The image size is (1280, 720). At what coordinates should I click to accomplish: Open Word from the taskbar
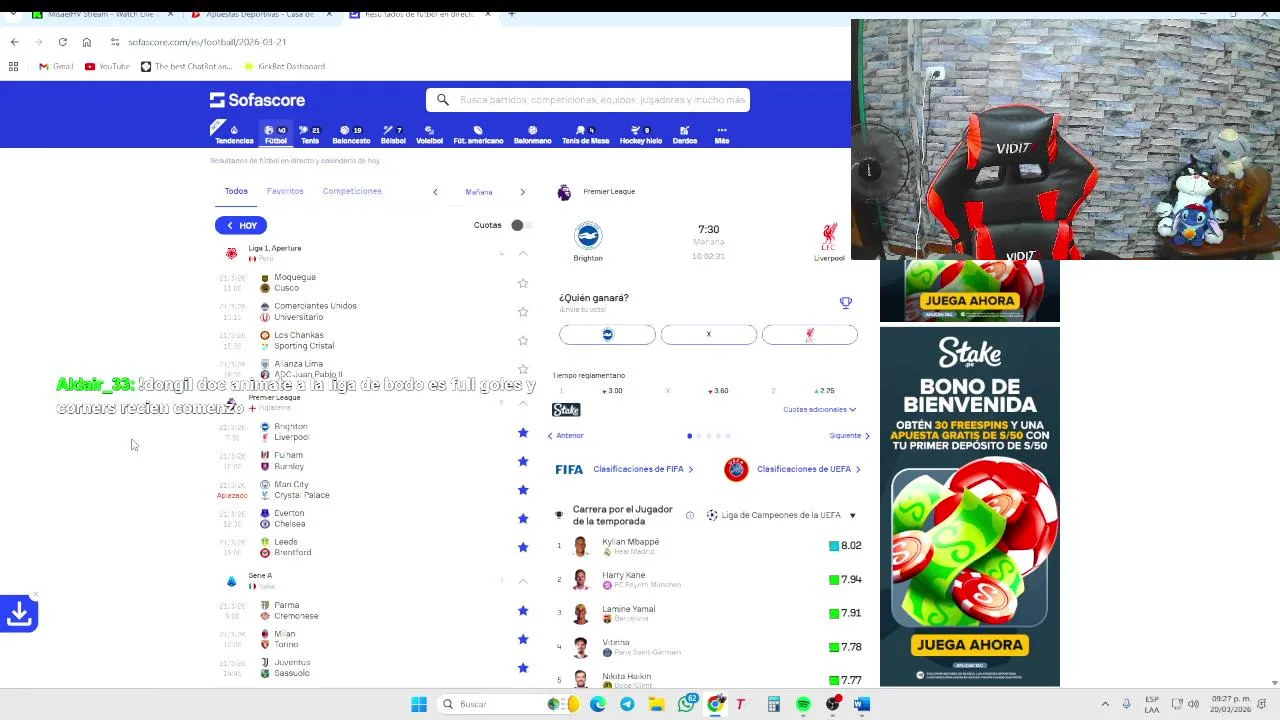point(862,704)
